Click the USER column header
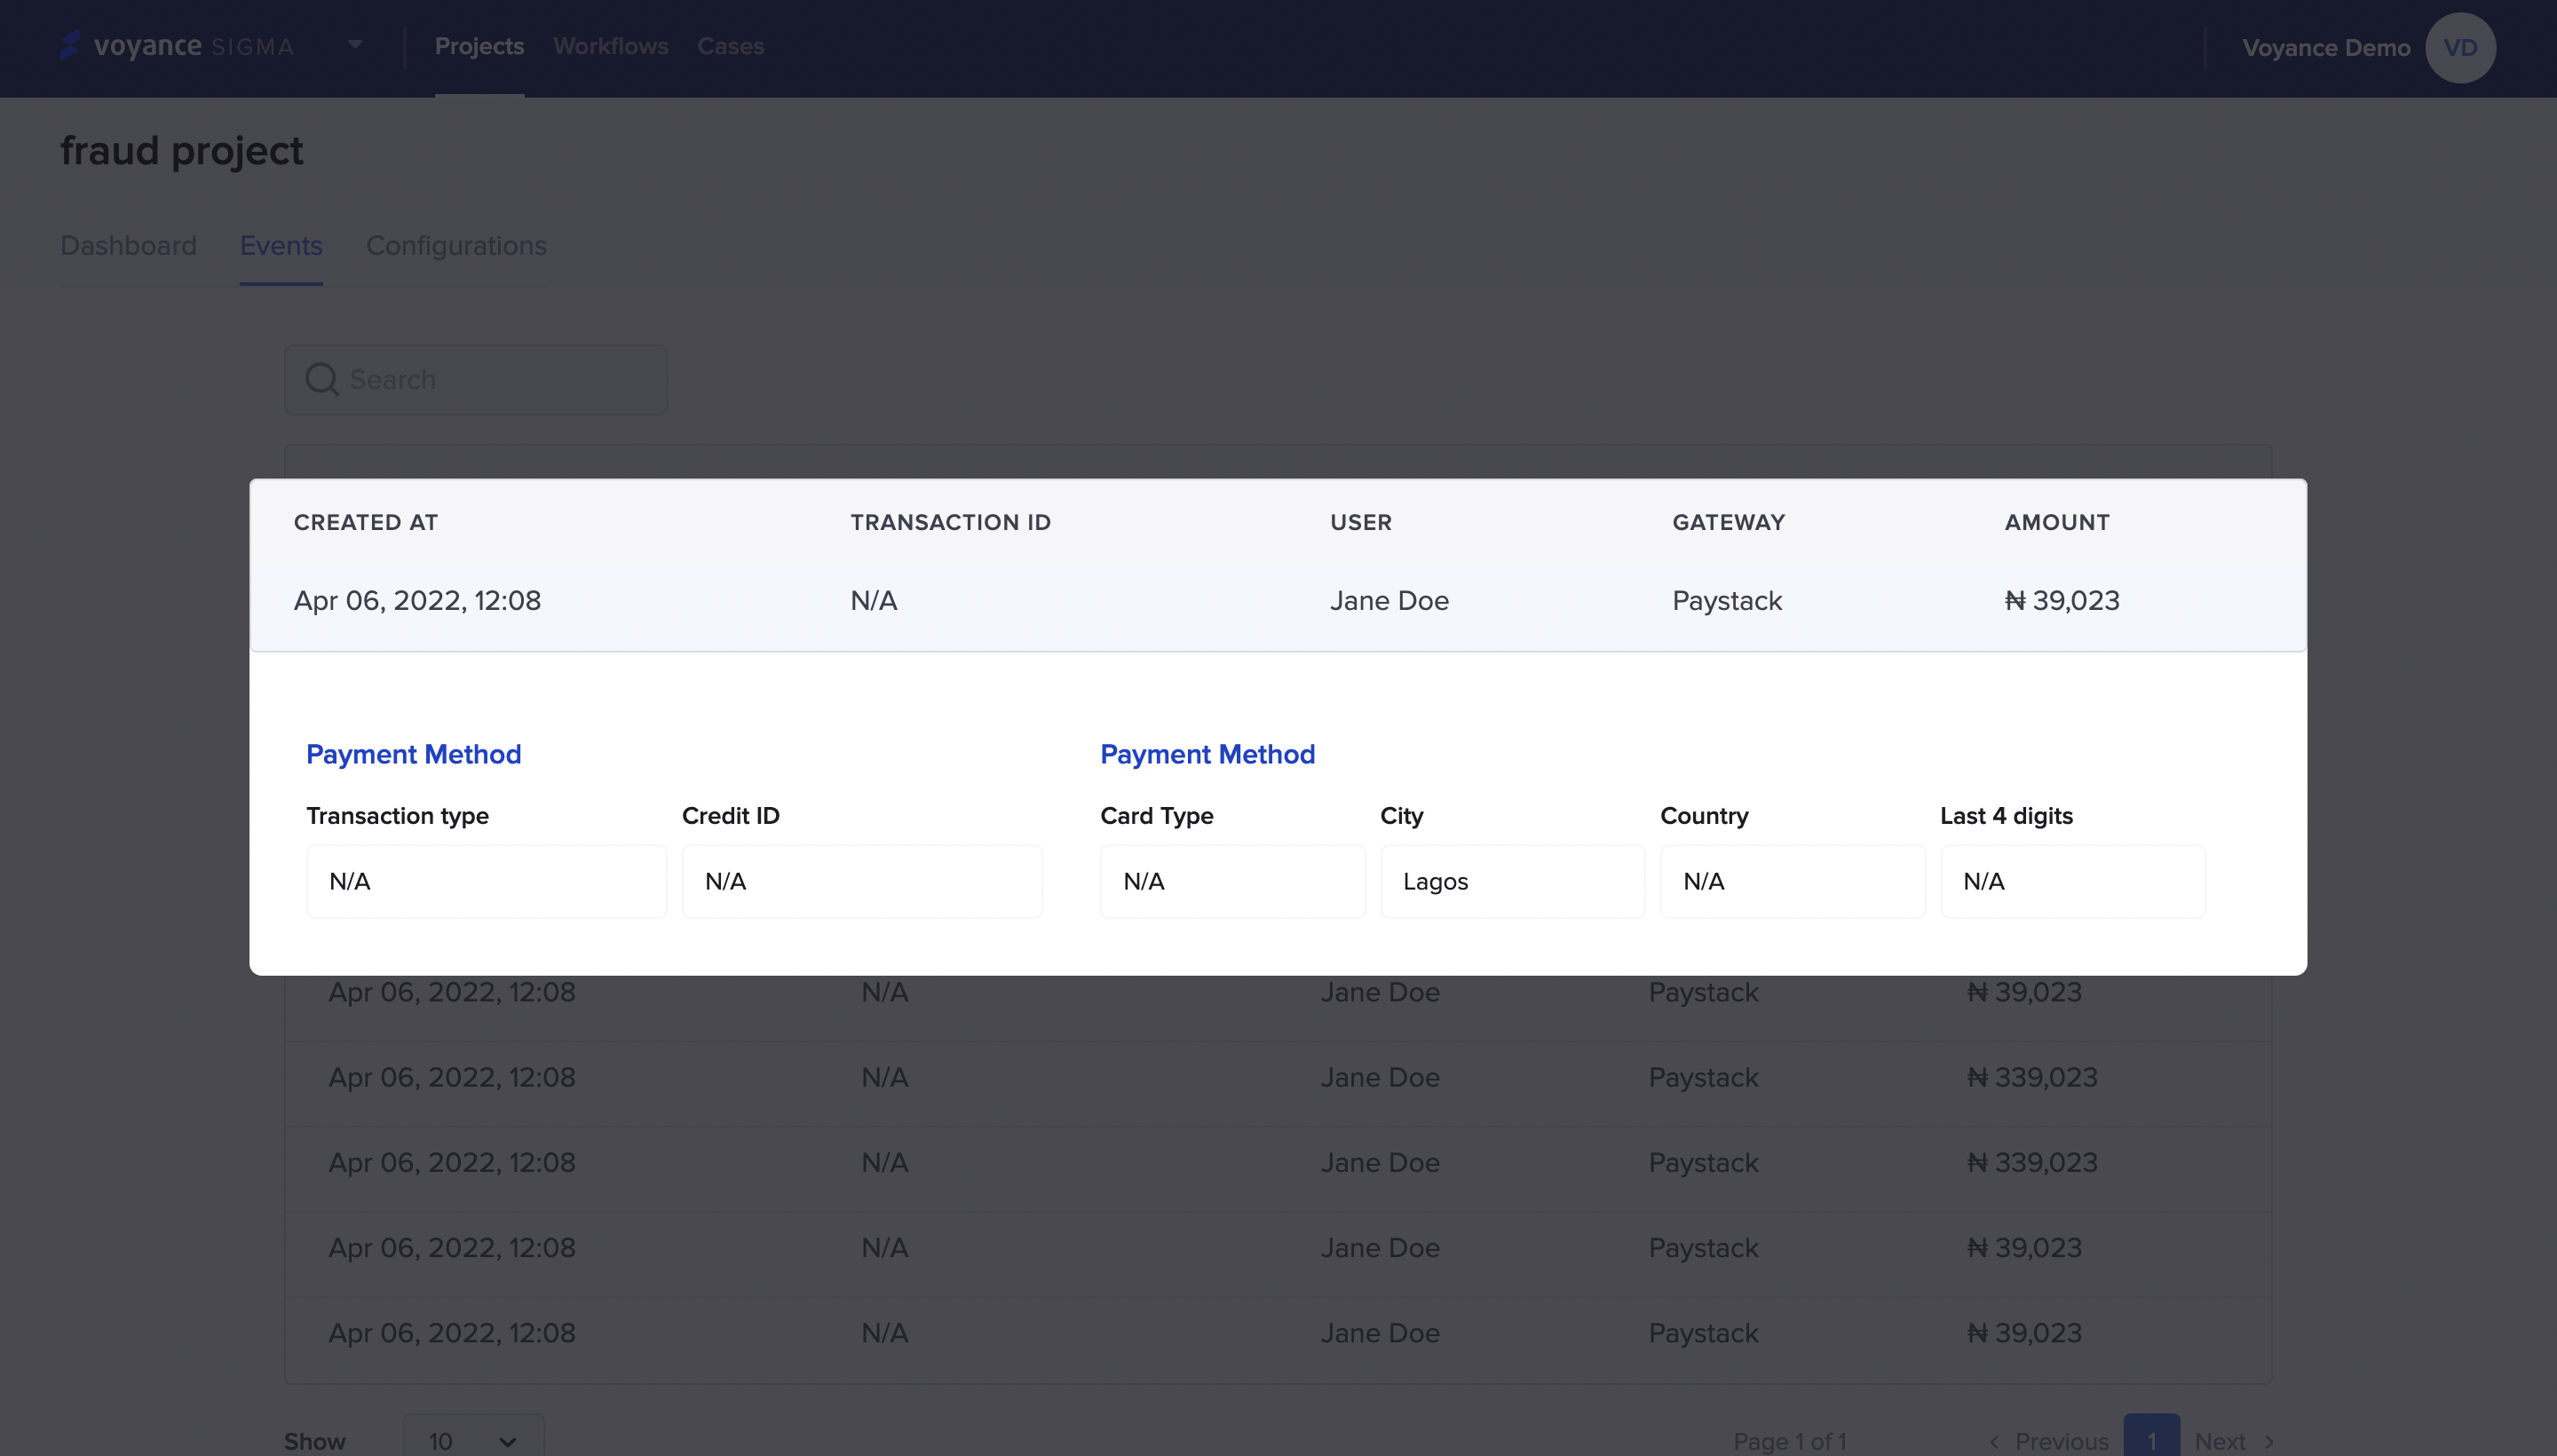Screen dimensions: 2557x1456 point(1360,522)
